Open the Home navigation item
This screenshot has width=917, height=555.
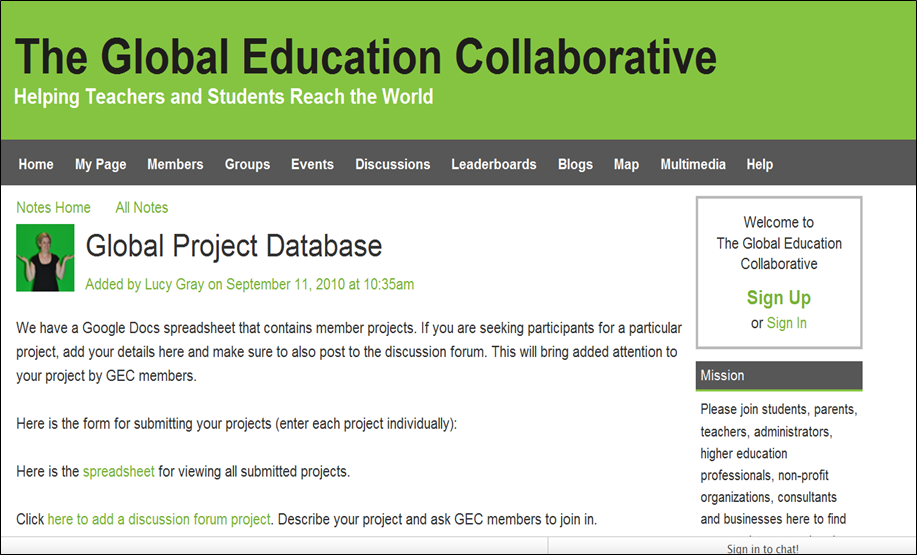pos(36,164)
